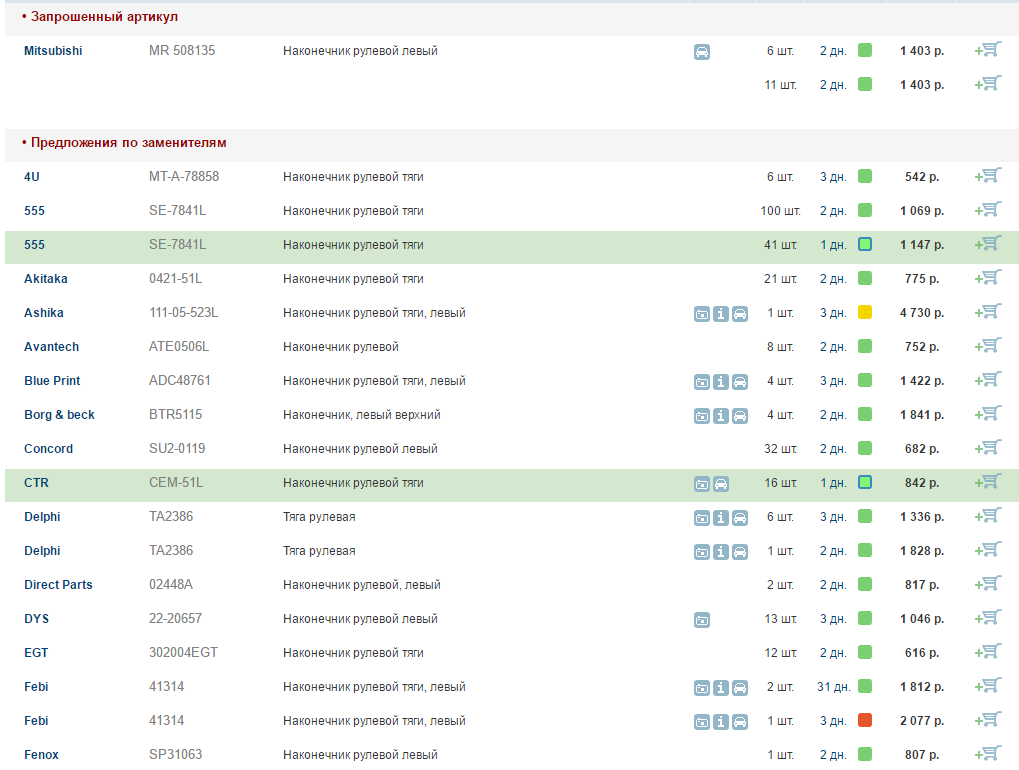Viewport: 1019px width, 770px height.
Task: Add Mitsubishi MR 508135 6-piece offer to cart
Action: [x=988, y=50]
